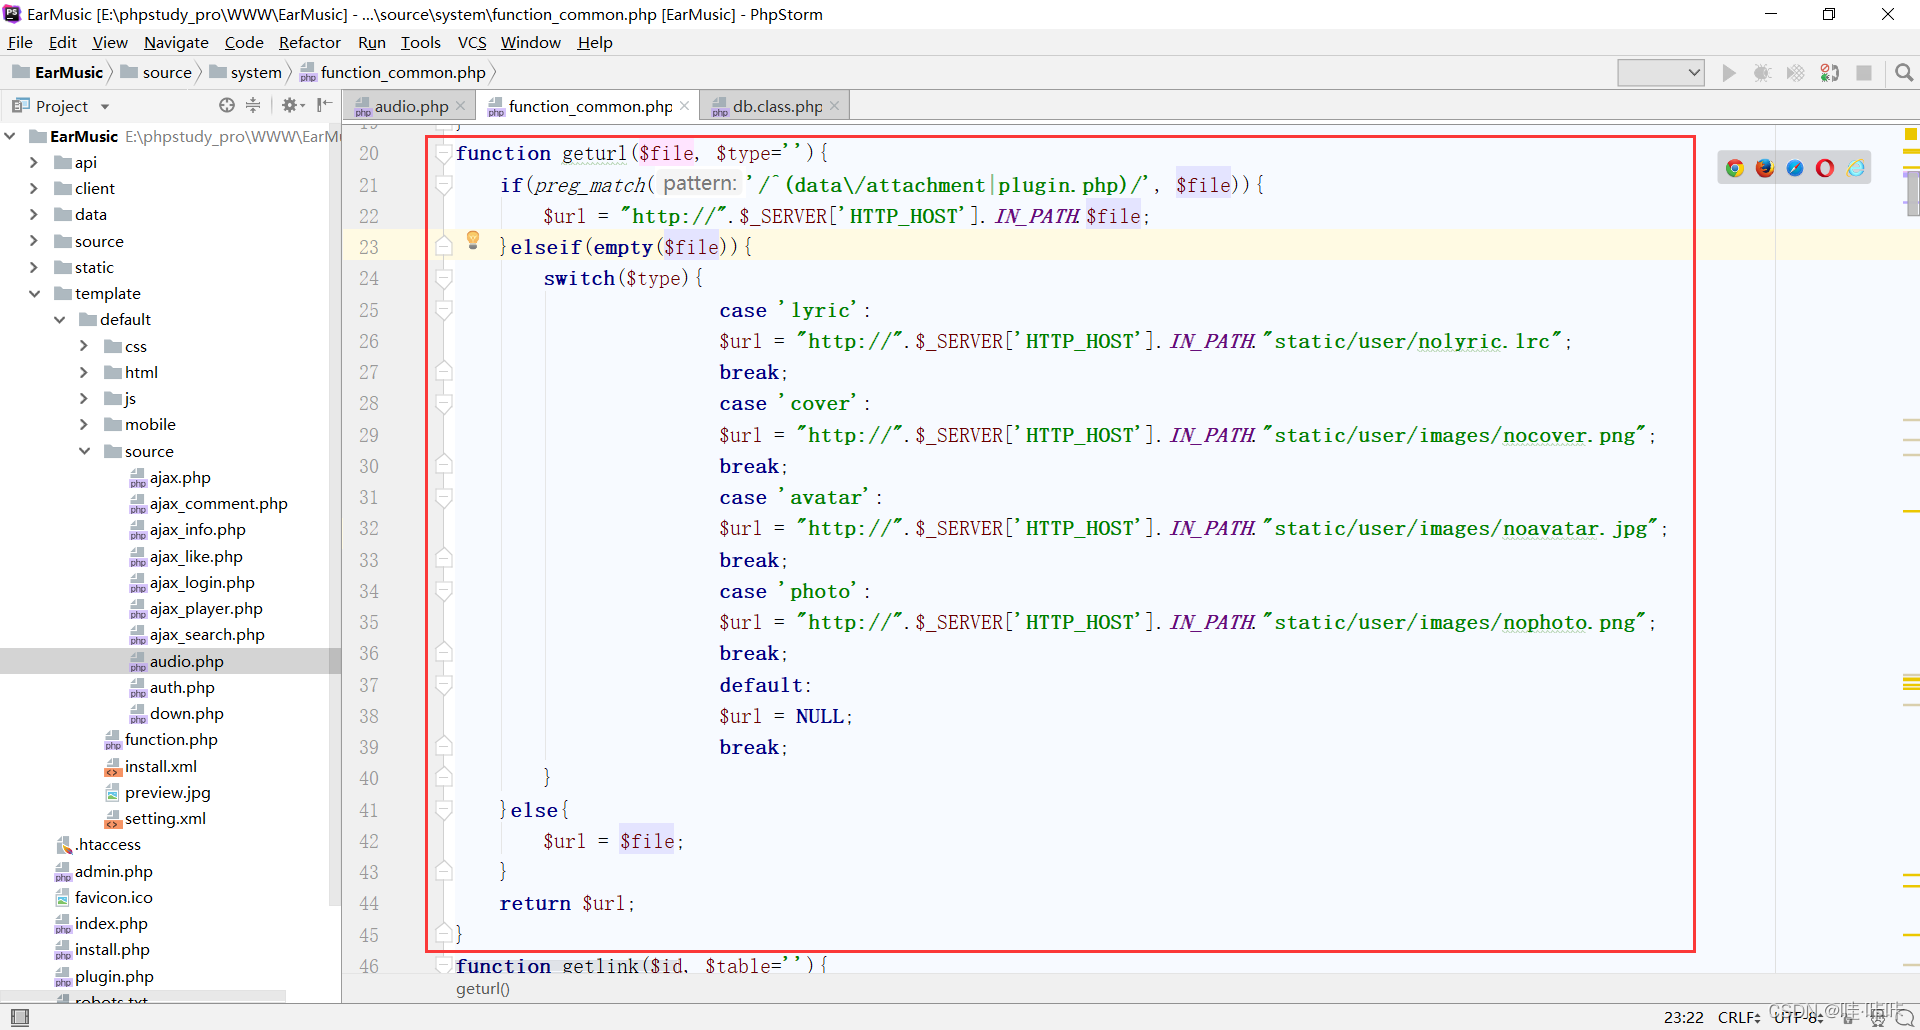Open Project view type dropdown
Image resolution: width=1920 pixels, height=1030 pixels.
[105, 107]
